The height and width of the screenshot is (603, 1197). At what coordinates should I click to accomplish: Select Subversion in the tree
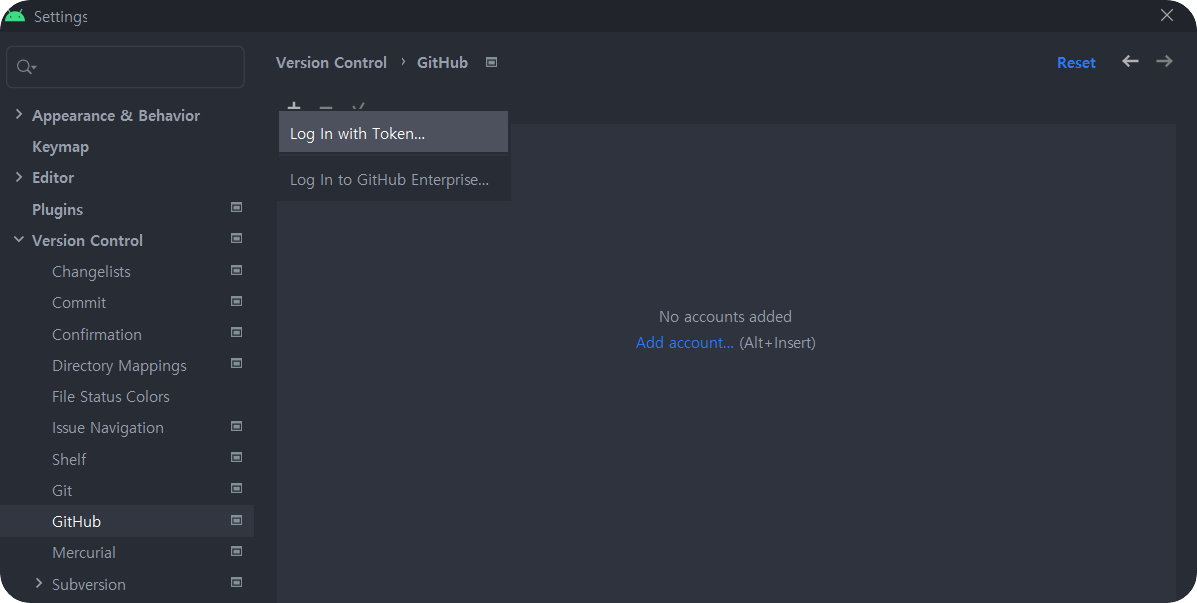[89, 585]
